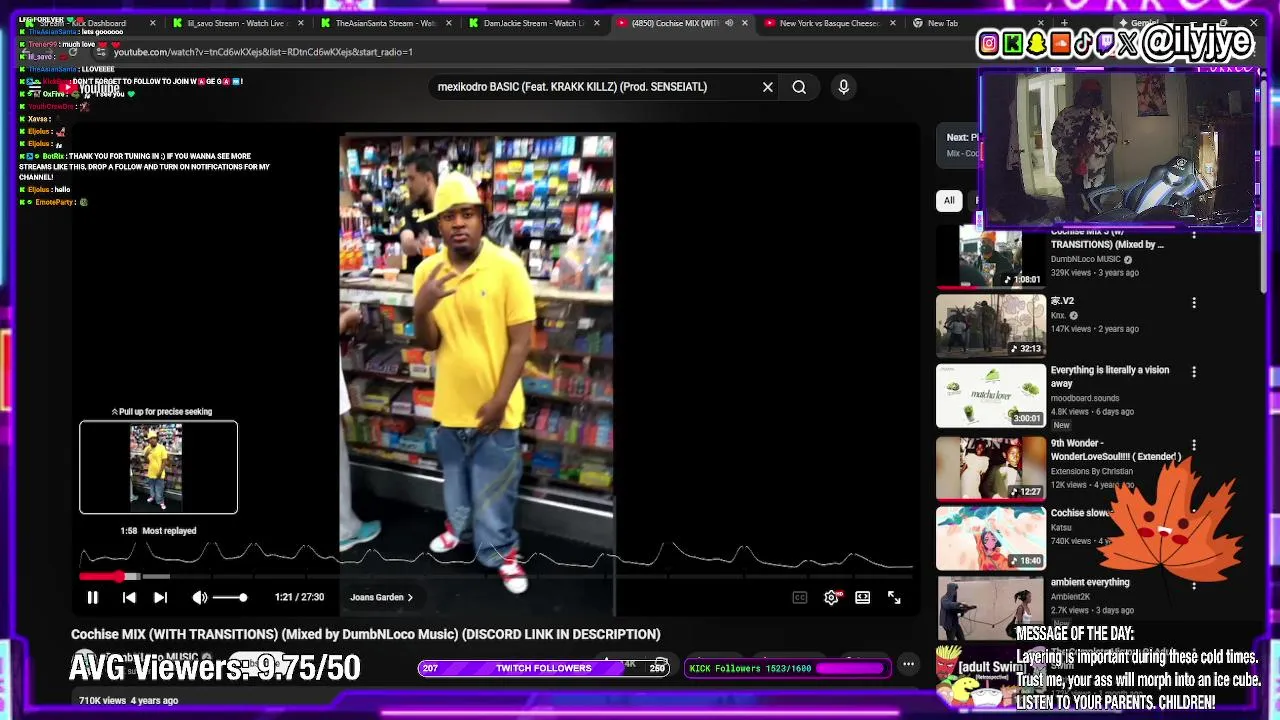Open more options for 9th Wonder video
This screenshot has width=1280, height=720.
(1193, 445)
